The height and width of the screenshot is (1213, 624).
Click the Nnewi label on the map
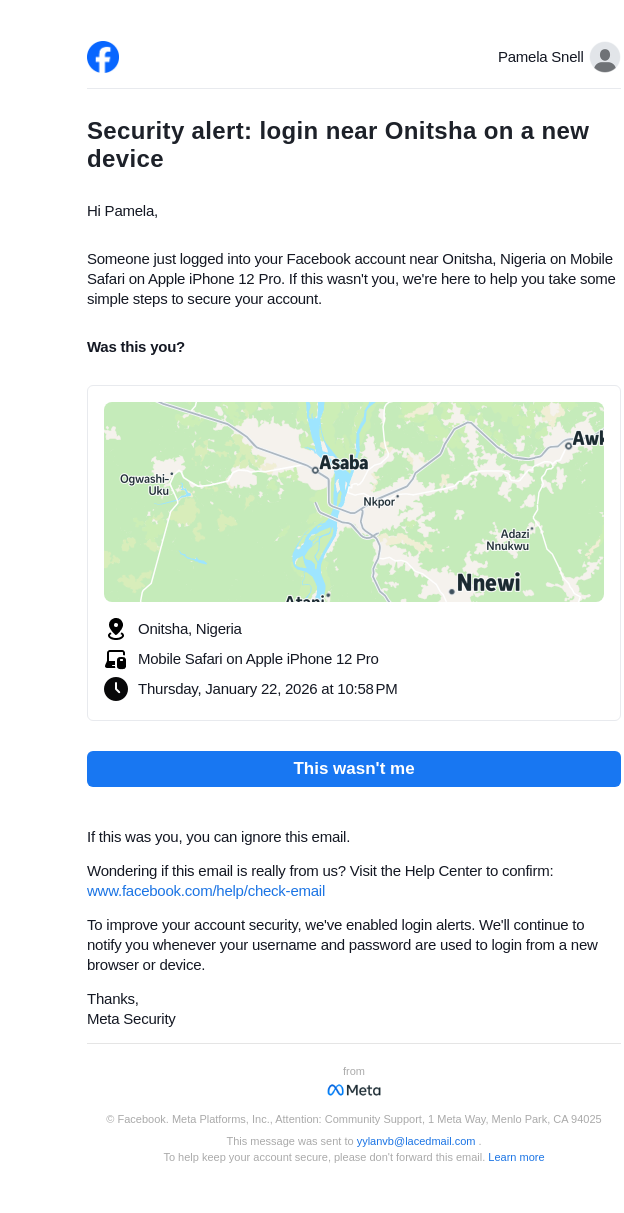click(489, 583)
